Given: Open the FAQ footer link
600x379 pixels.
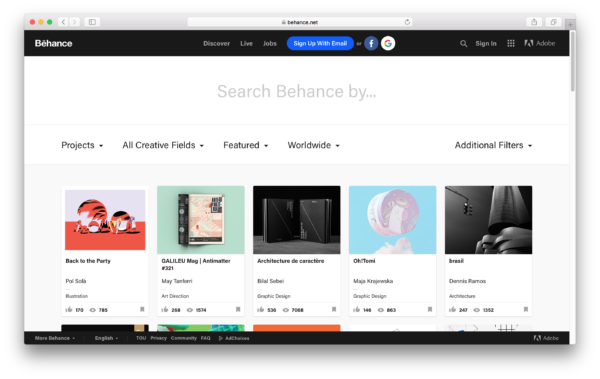Looking at the screenshot, I should [205, 338].
